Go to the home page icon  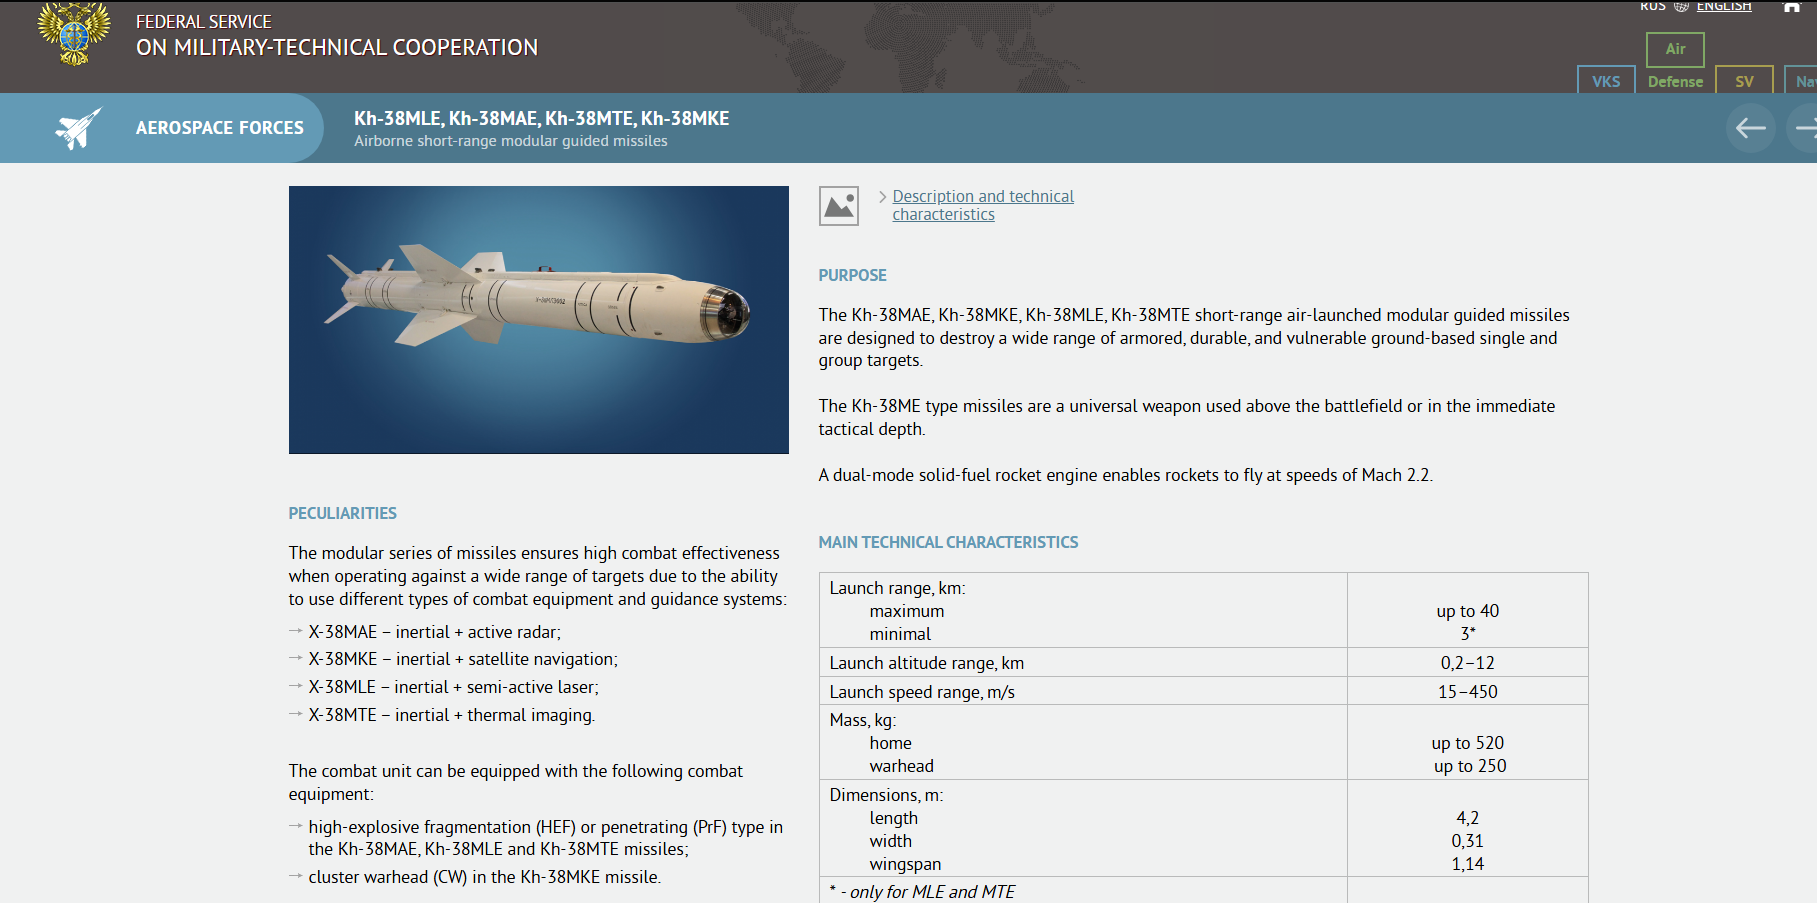pos(1792,6)
